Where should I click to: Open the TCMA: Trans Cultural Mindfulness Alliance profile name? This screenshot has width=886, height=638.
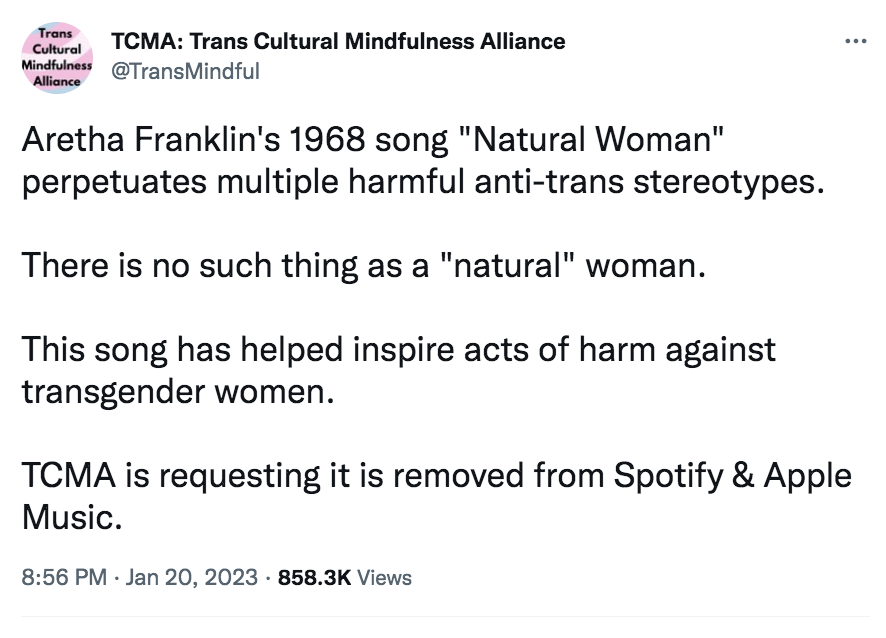[x=338, y=41]
